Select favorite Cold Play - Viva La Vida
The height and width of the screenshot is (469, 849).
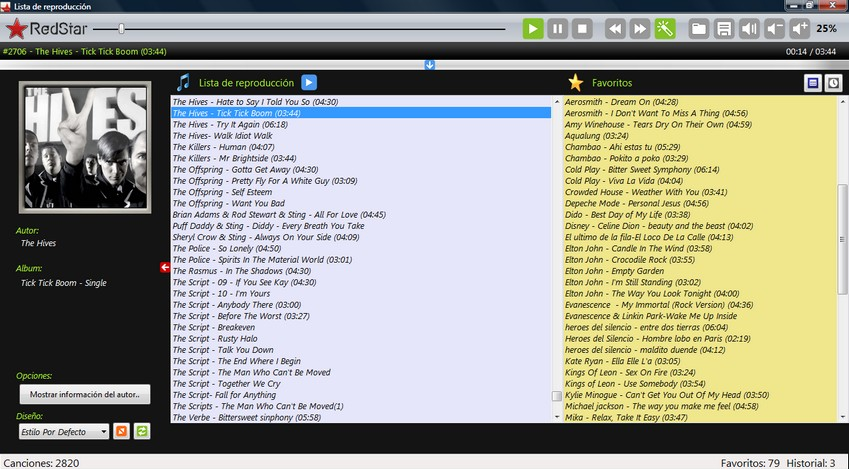(x=700, y=180)
